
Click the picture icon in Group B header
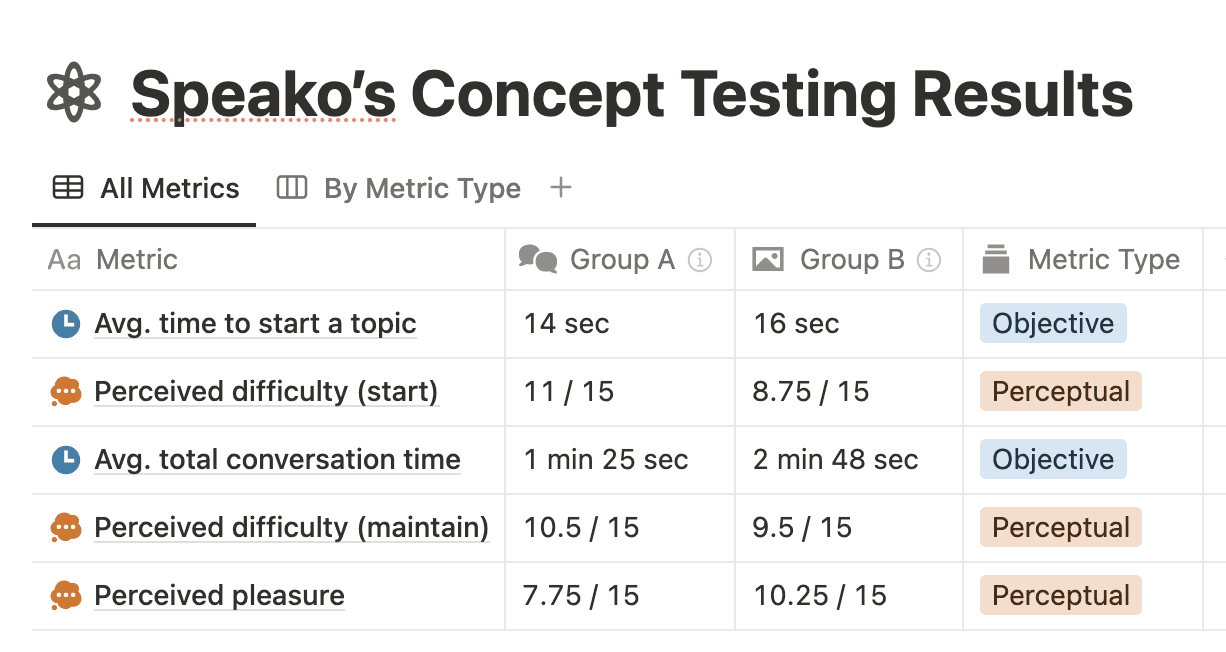(x=767, y=259)
